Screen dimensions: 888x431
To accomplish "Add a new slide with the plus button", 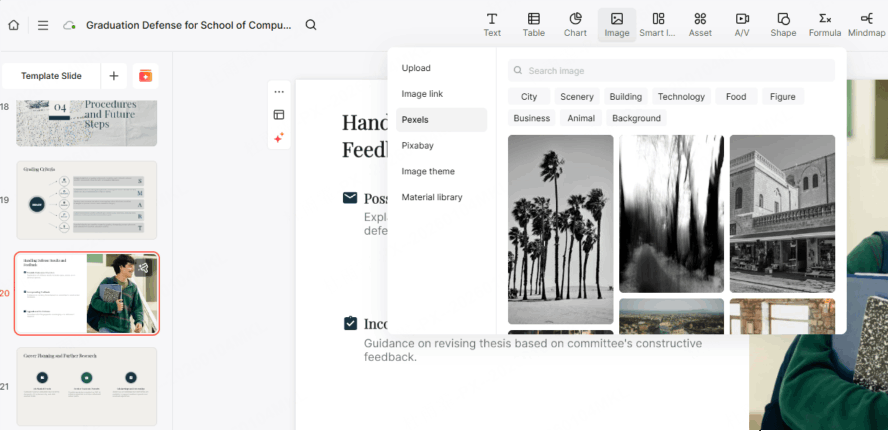I will click(114, 76).
